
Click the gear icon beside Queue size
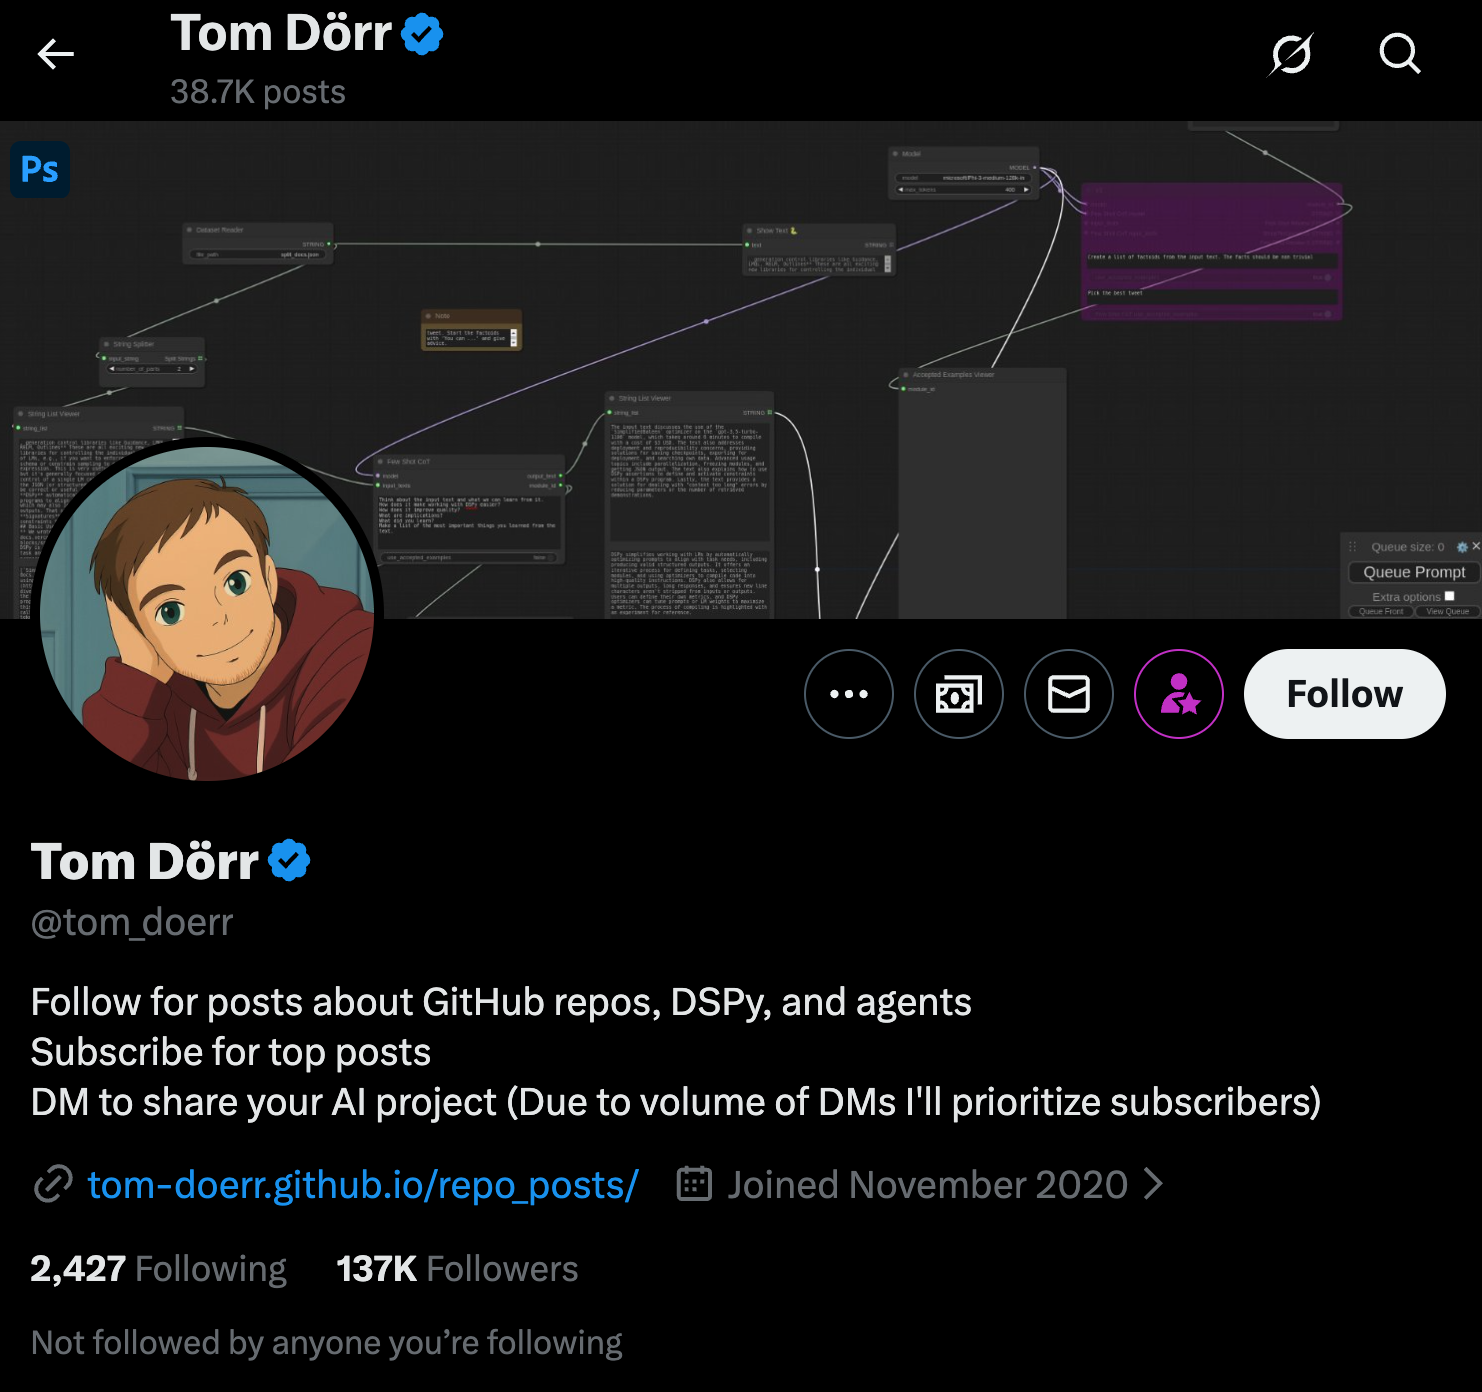(1462, 547)
